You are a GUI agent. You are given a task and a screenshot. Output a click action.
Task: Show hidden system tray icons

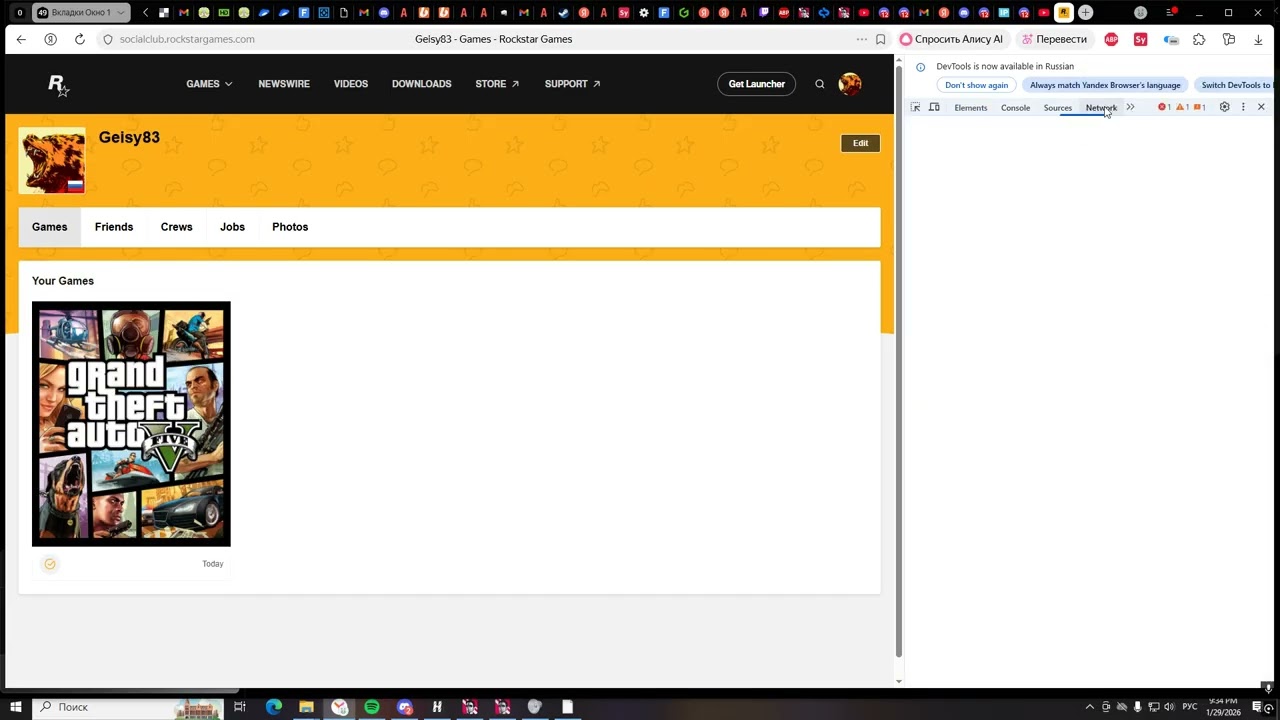(1088, 707)
